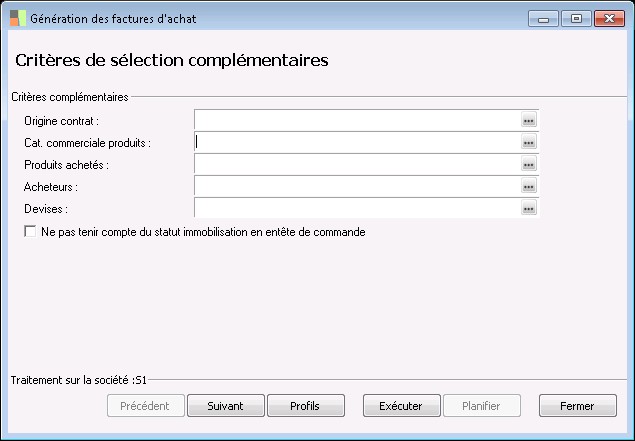The height and width of the screenshot is (441, 635).
Task: Open the Profils button
Action: [x=305, y=406]
